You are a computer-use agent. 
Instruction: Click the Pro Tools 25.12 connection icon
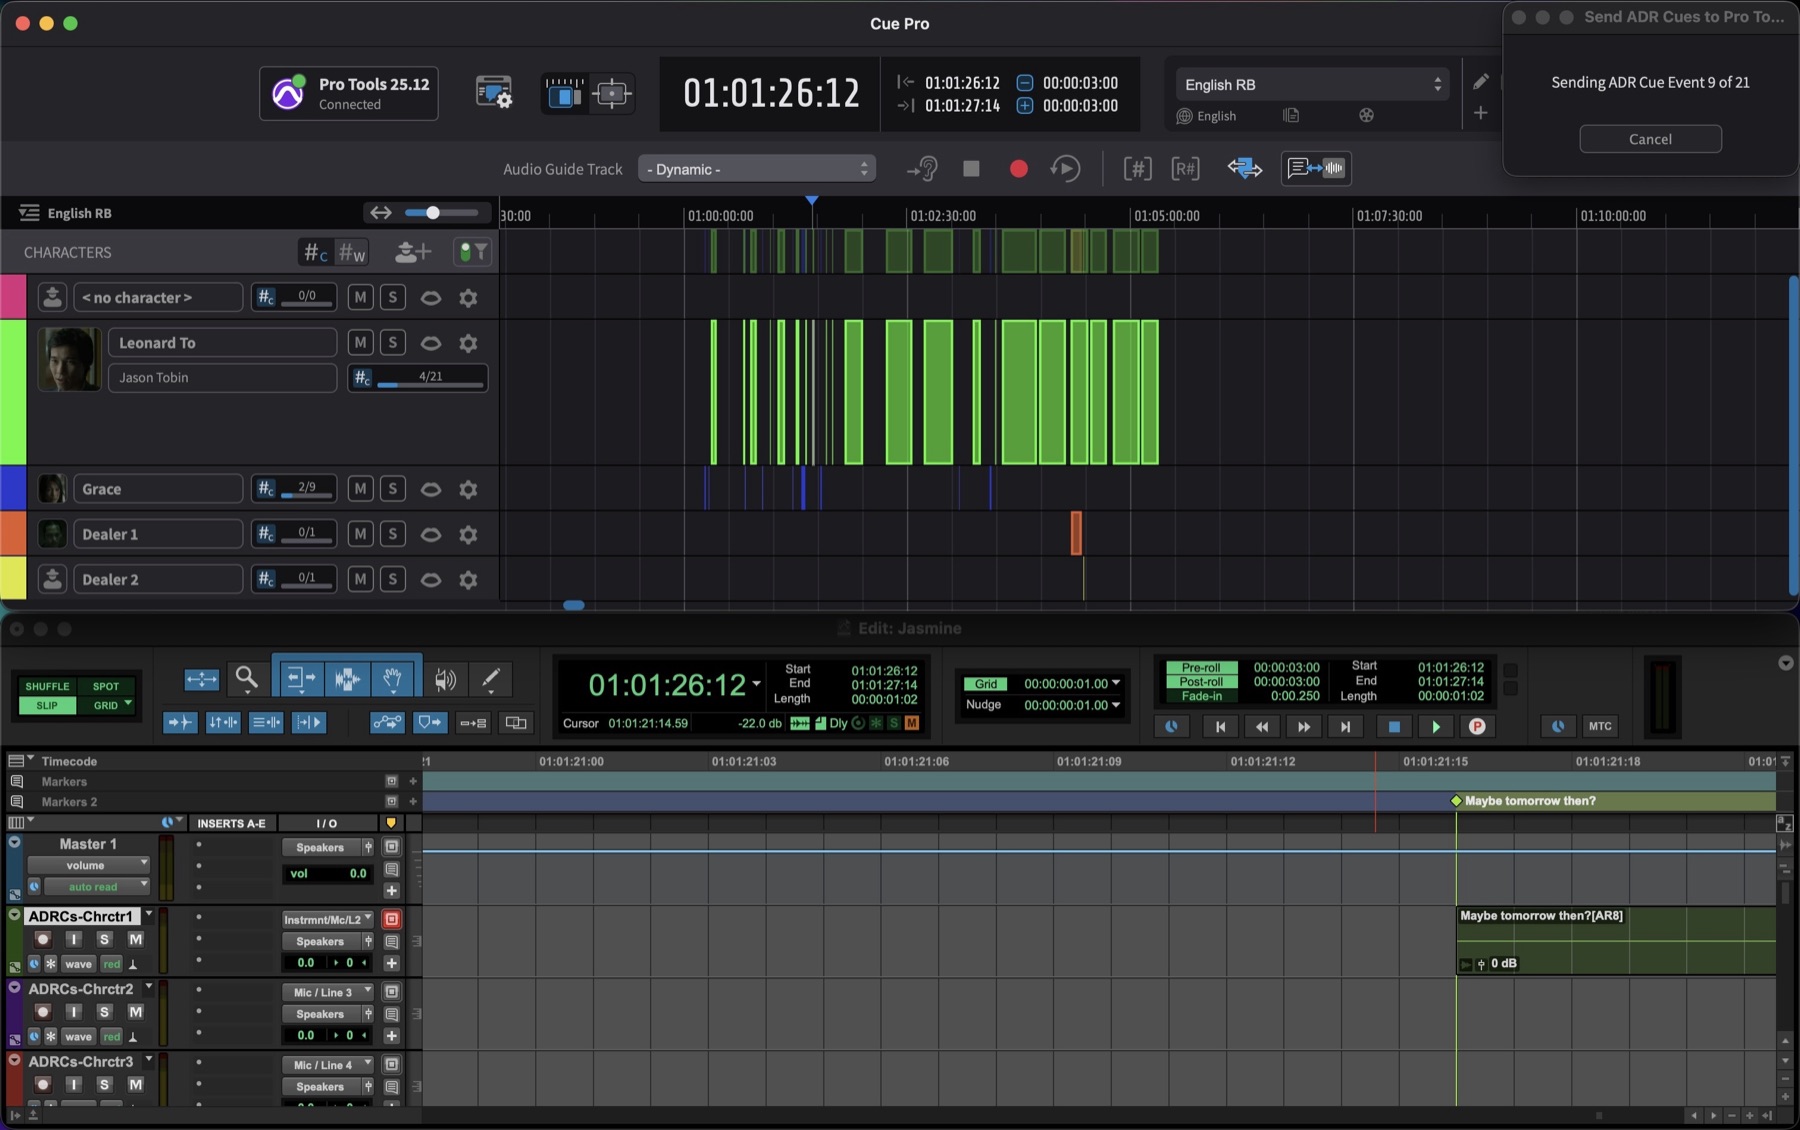click(288, 93)
